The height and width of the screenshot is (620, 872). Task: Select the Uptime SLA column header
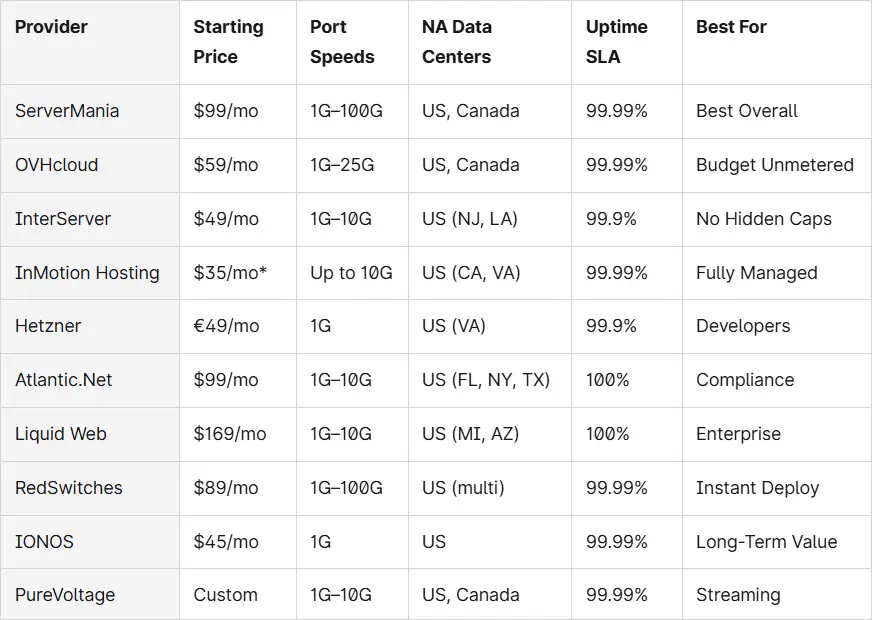[617, 42]
